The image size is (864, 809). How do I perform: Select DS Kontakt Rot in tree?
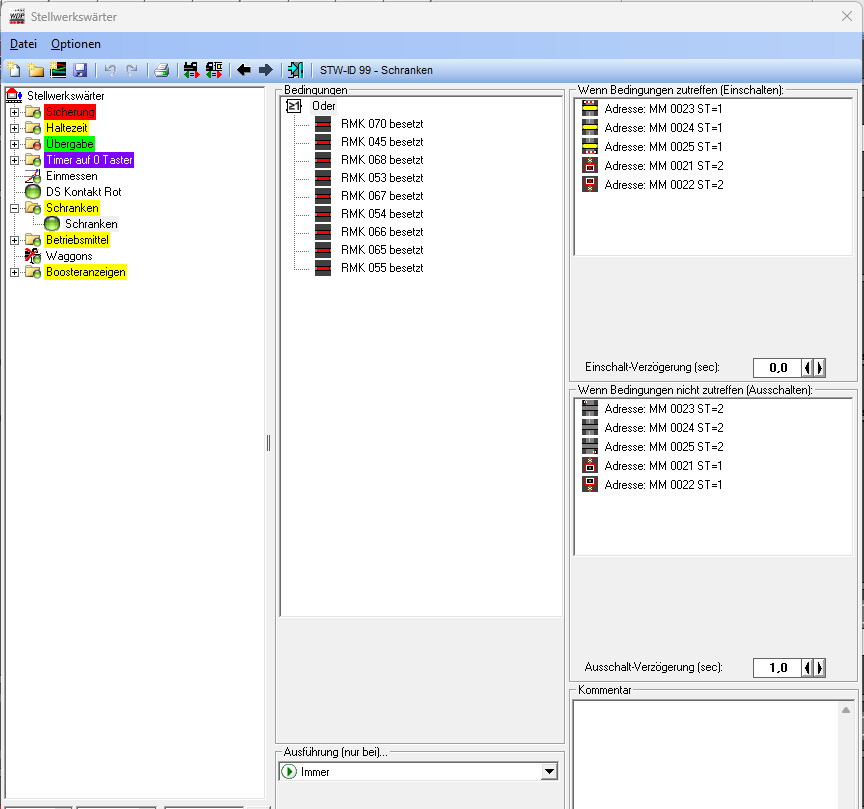point(83,192)
